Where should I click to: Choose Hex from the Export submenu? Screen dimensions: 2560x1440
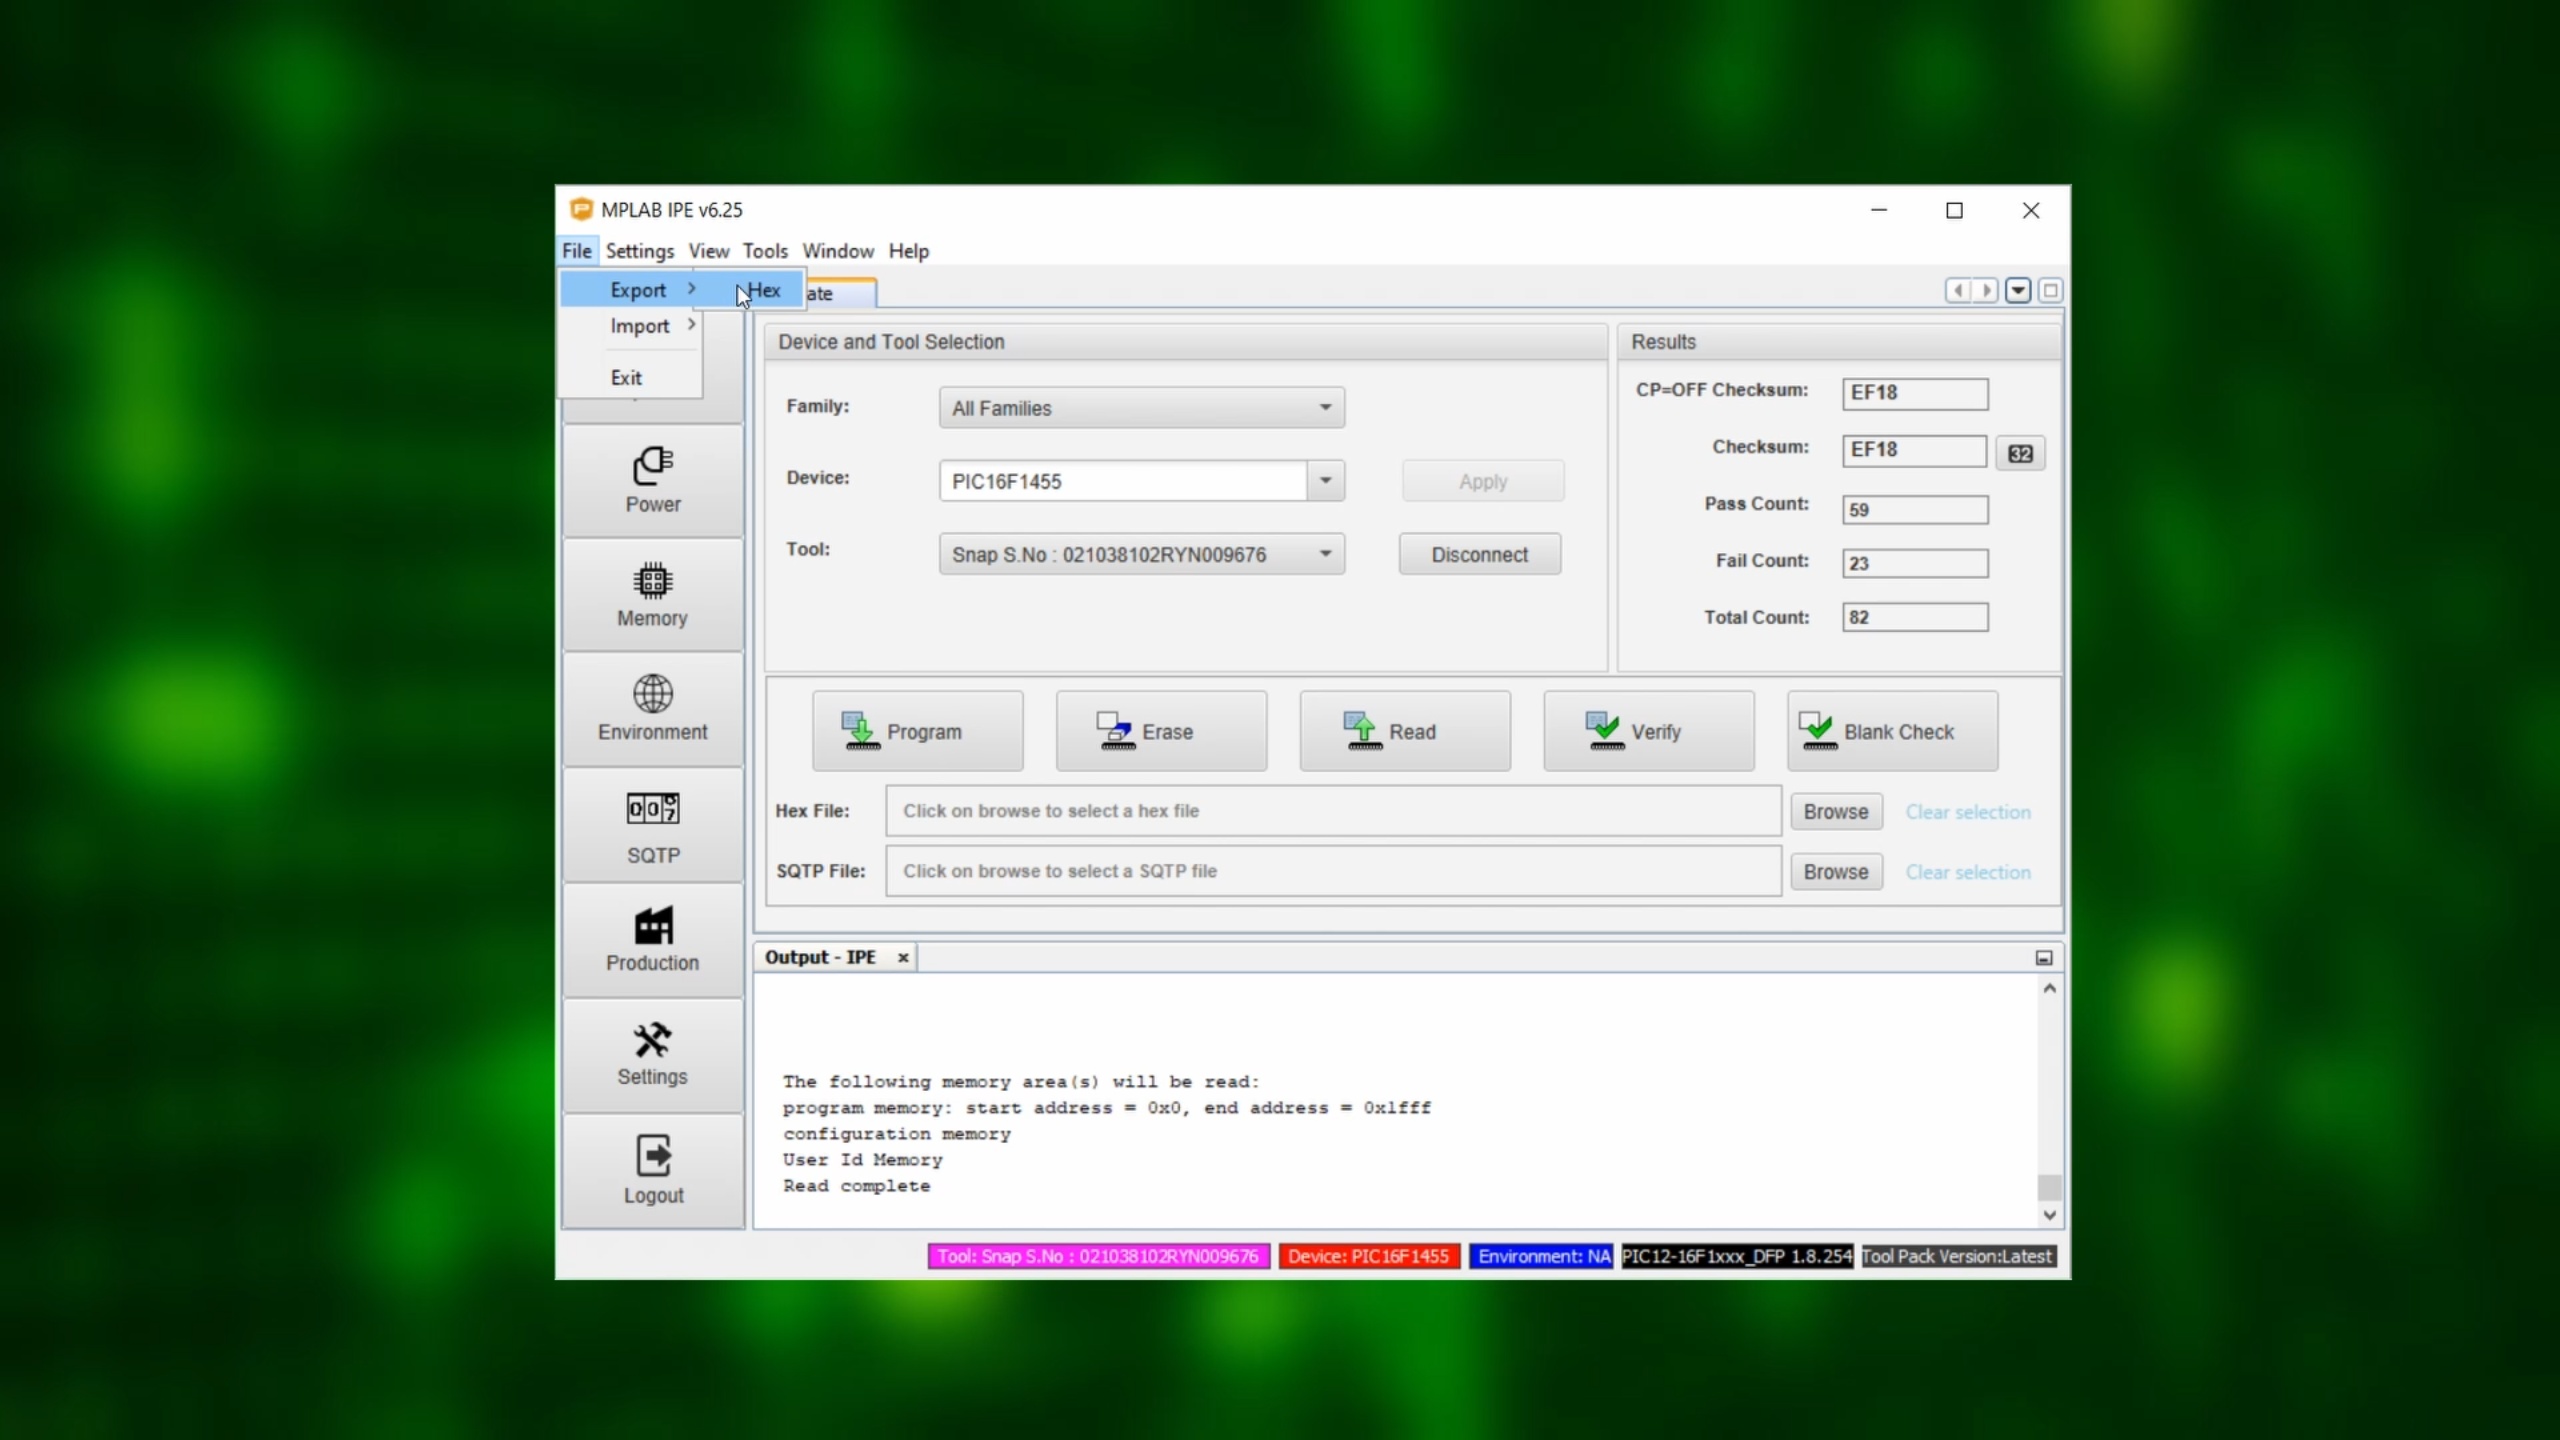pos(764,290)
